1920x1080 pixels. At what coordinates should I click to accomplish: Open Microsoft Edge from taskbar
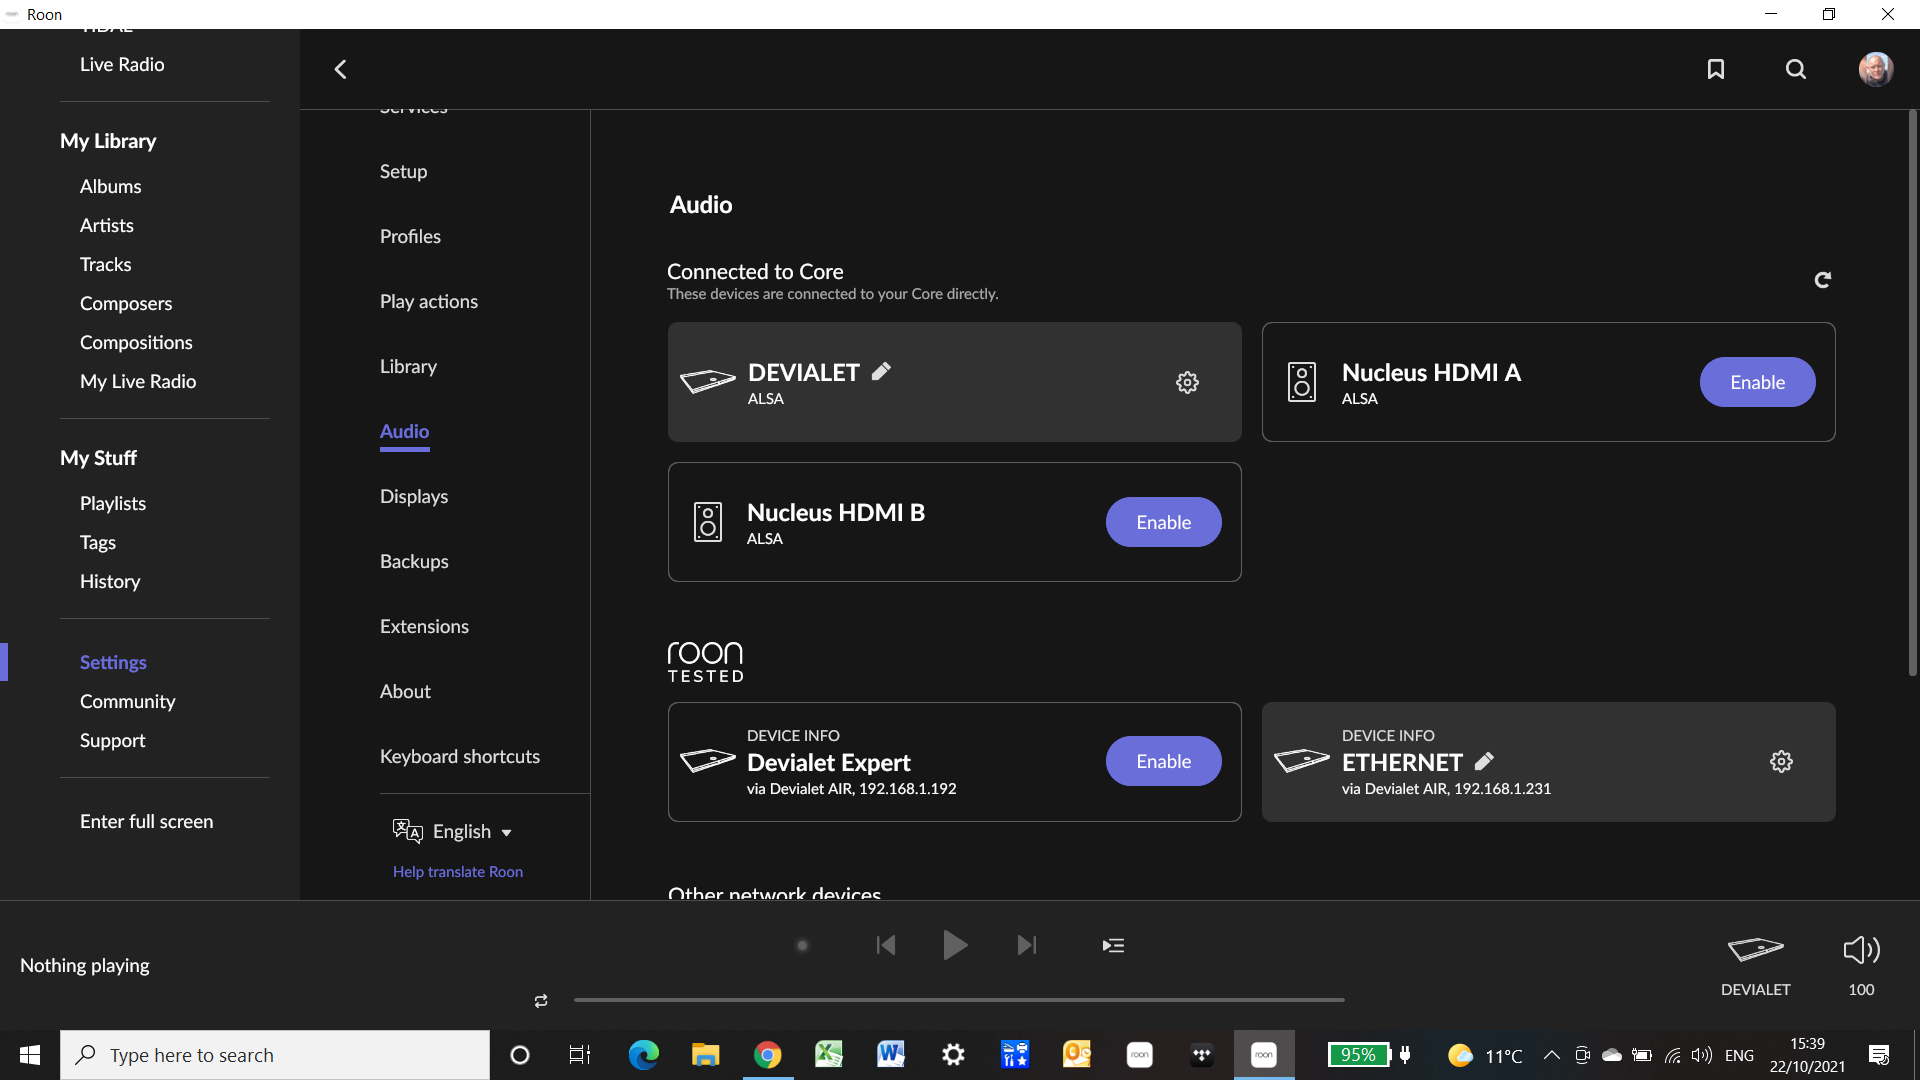point(643,1055)
